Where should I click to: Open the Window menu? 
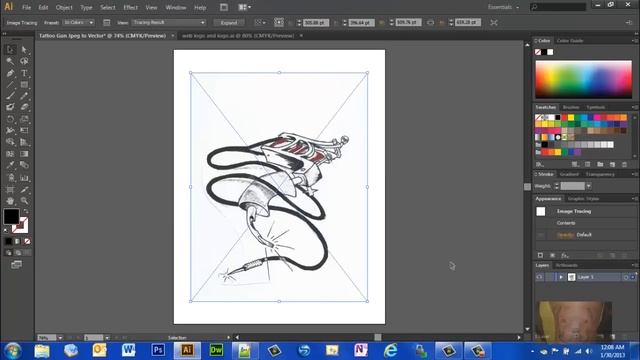(176, 7)
